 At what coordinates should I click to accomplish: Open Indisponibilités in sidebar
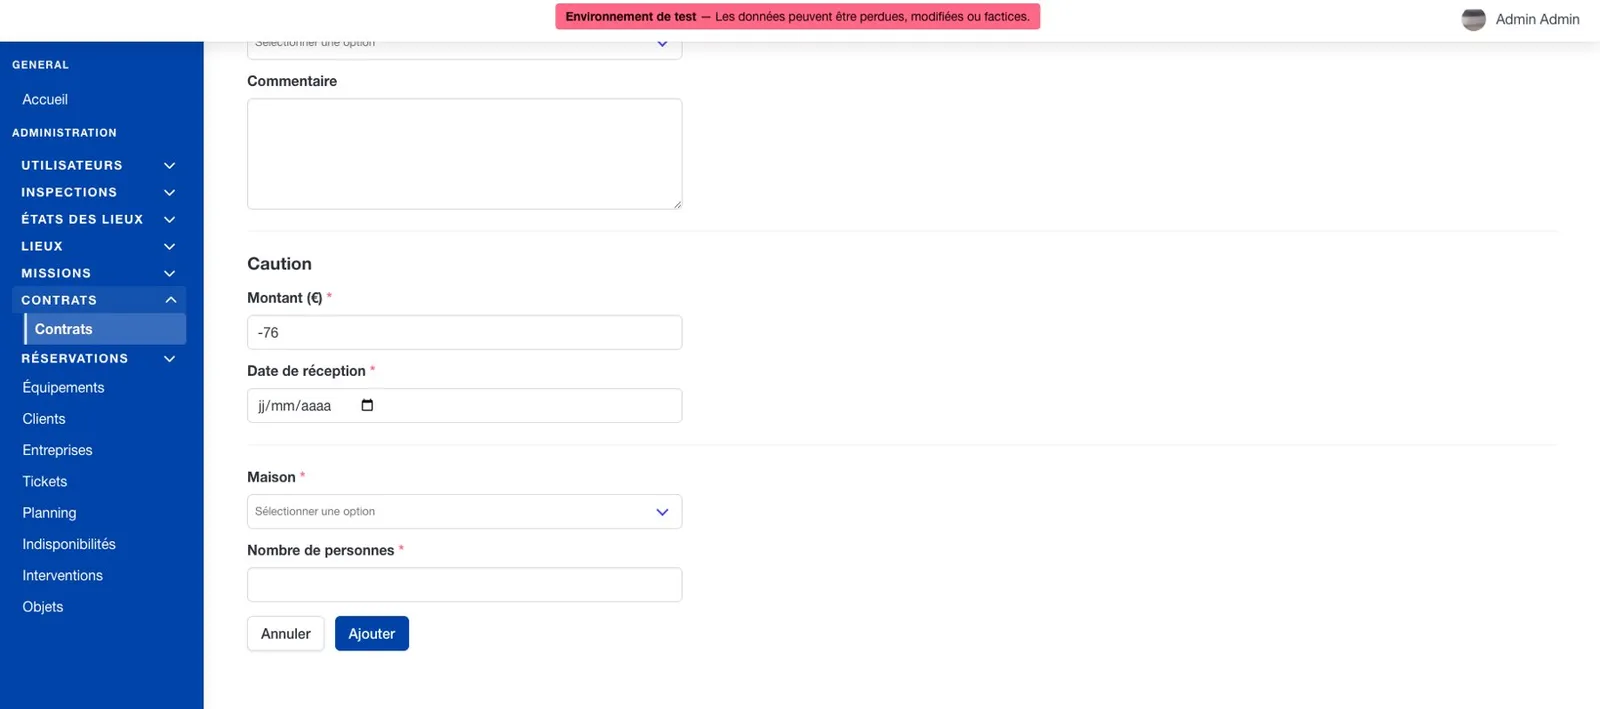point(69,544)
